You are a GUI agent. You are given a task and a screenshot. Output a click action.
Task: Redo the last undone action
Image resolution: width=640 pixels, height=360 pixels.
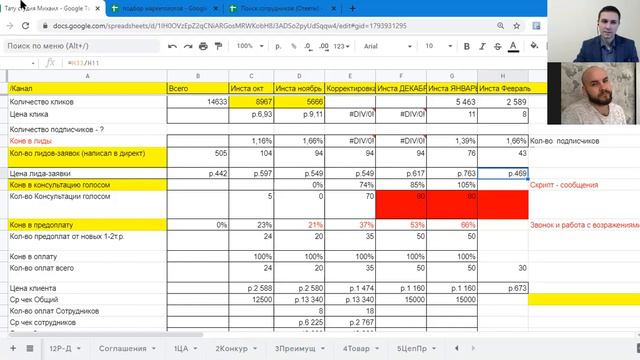point(188,46)
